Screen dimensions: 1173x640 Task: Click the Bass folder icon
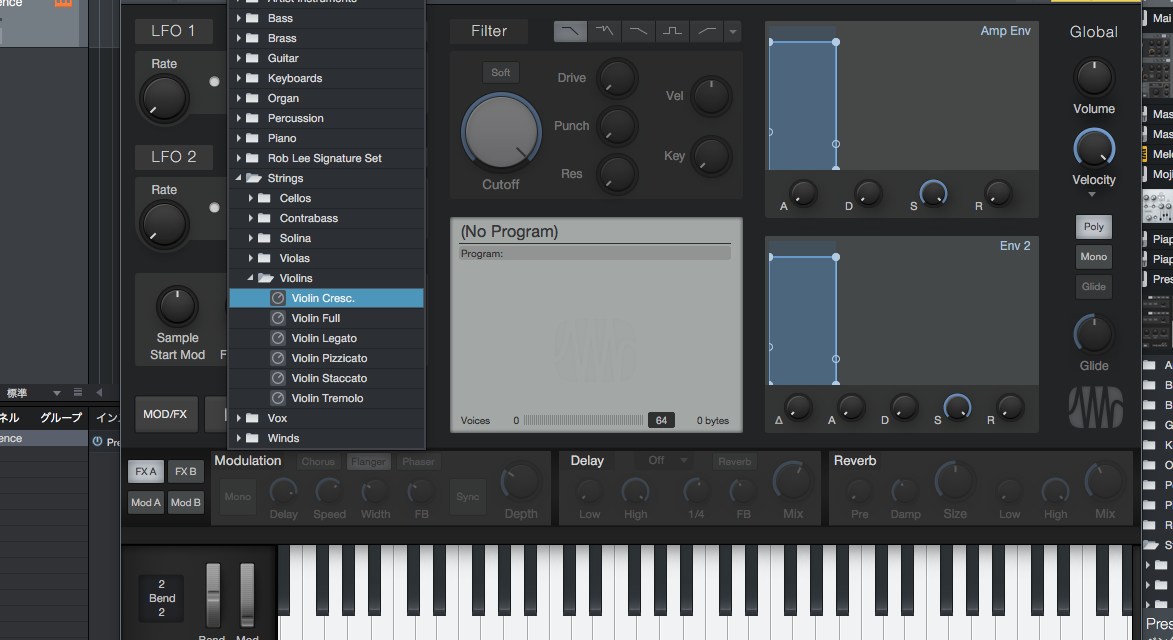point(253,18)
